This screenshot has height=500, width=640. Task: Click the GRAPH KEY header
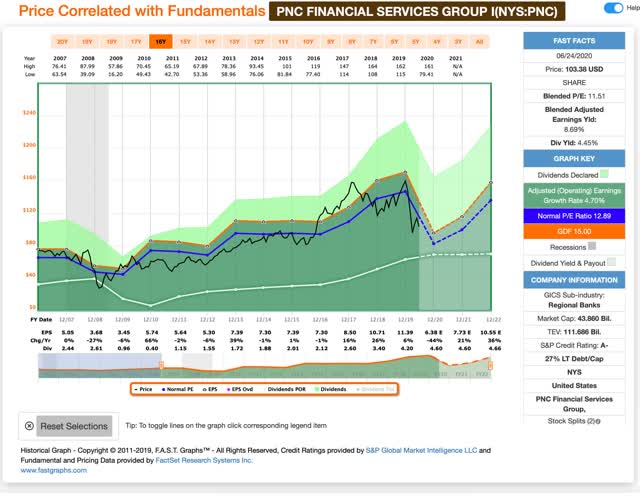coord(574,158)
